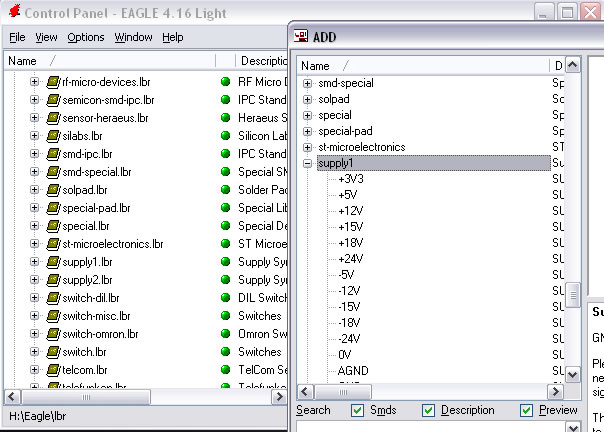This screenshot has width=604, height=432.
Task: Toggle green in-use dot for smd-ipc.lbr
Action: [x=225, y=154]
